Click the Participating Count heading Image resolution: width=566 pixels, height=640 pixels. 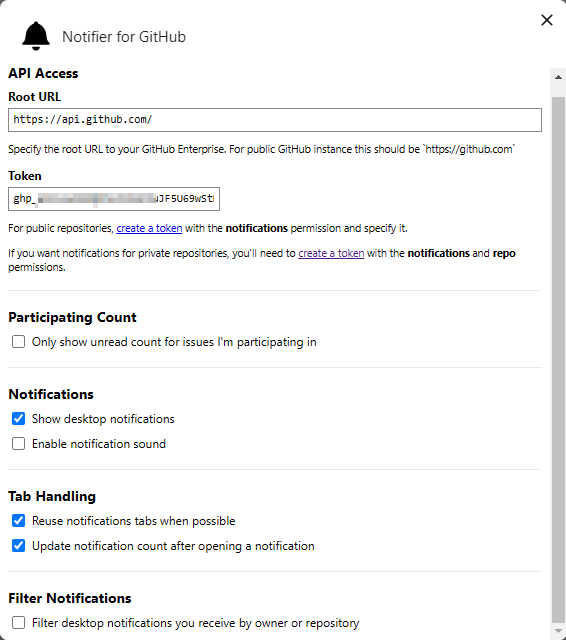tap(72, 318)
